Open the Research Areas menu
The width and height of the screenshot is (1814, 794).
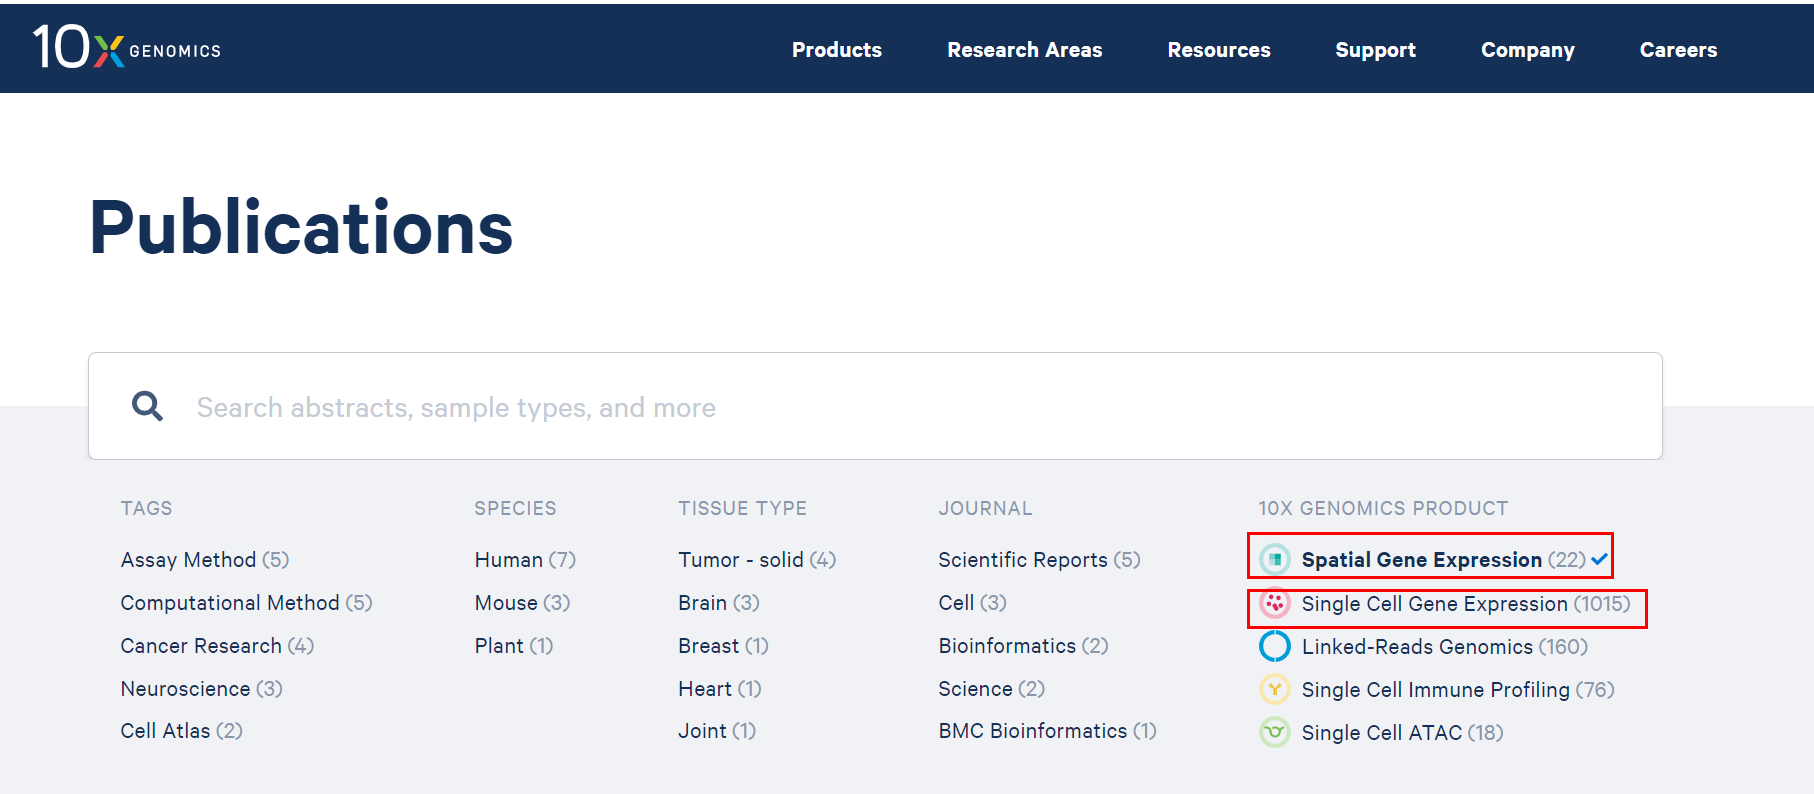pyautogui.click(x=1025, y=50)
